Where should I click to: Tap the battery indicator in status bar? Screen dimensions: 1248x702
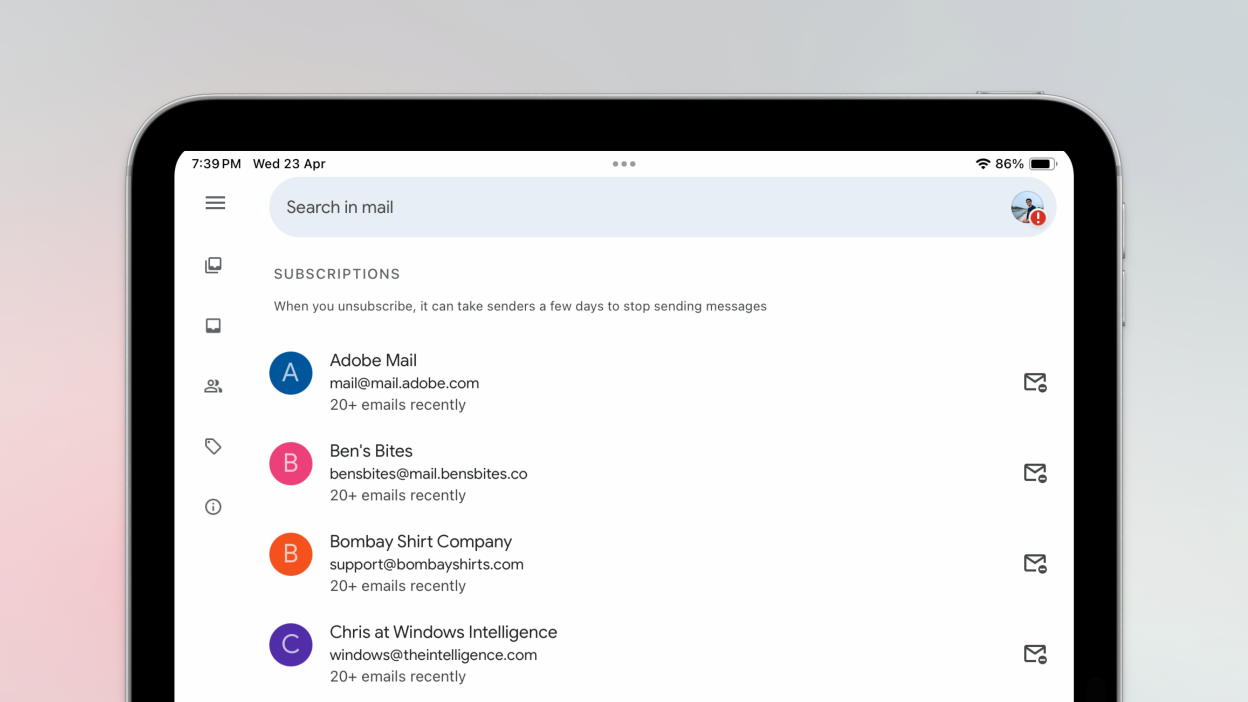[x=1043, y=164]
